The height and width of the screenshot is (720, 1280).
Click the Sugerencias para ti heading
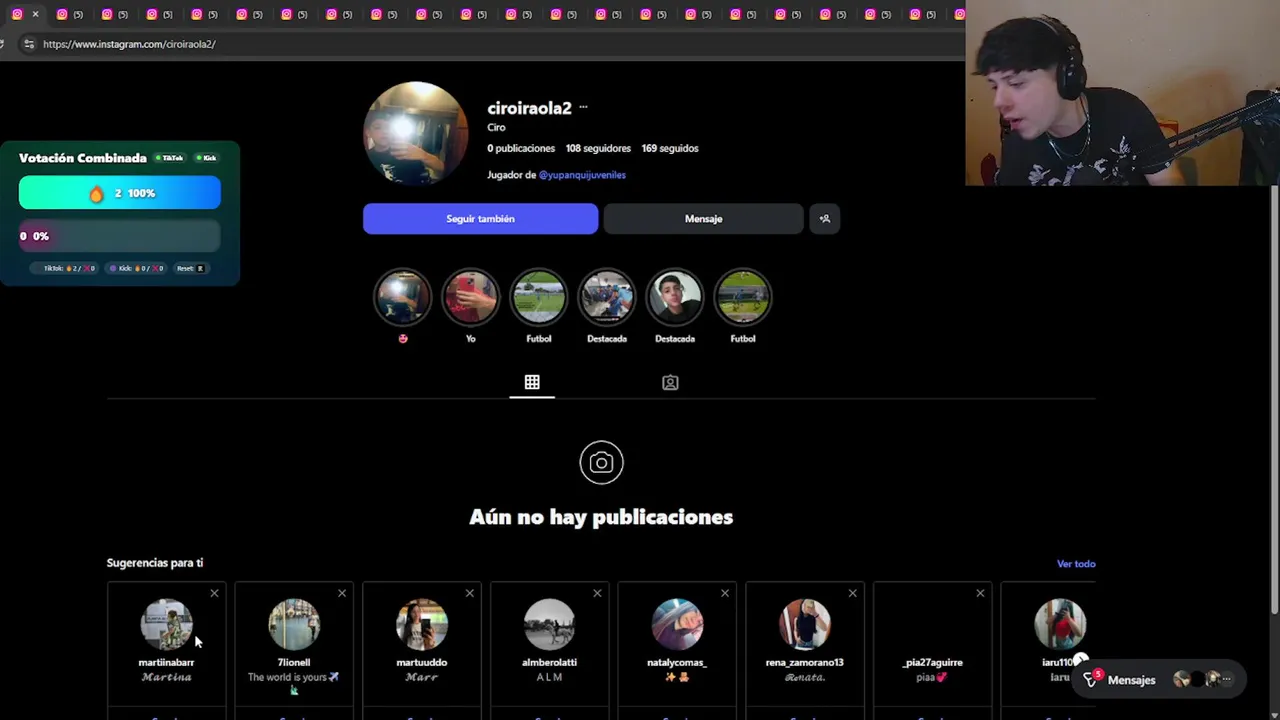click(155, 563)
